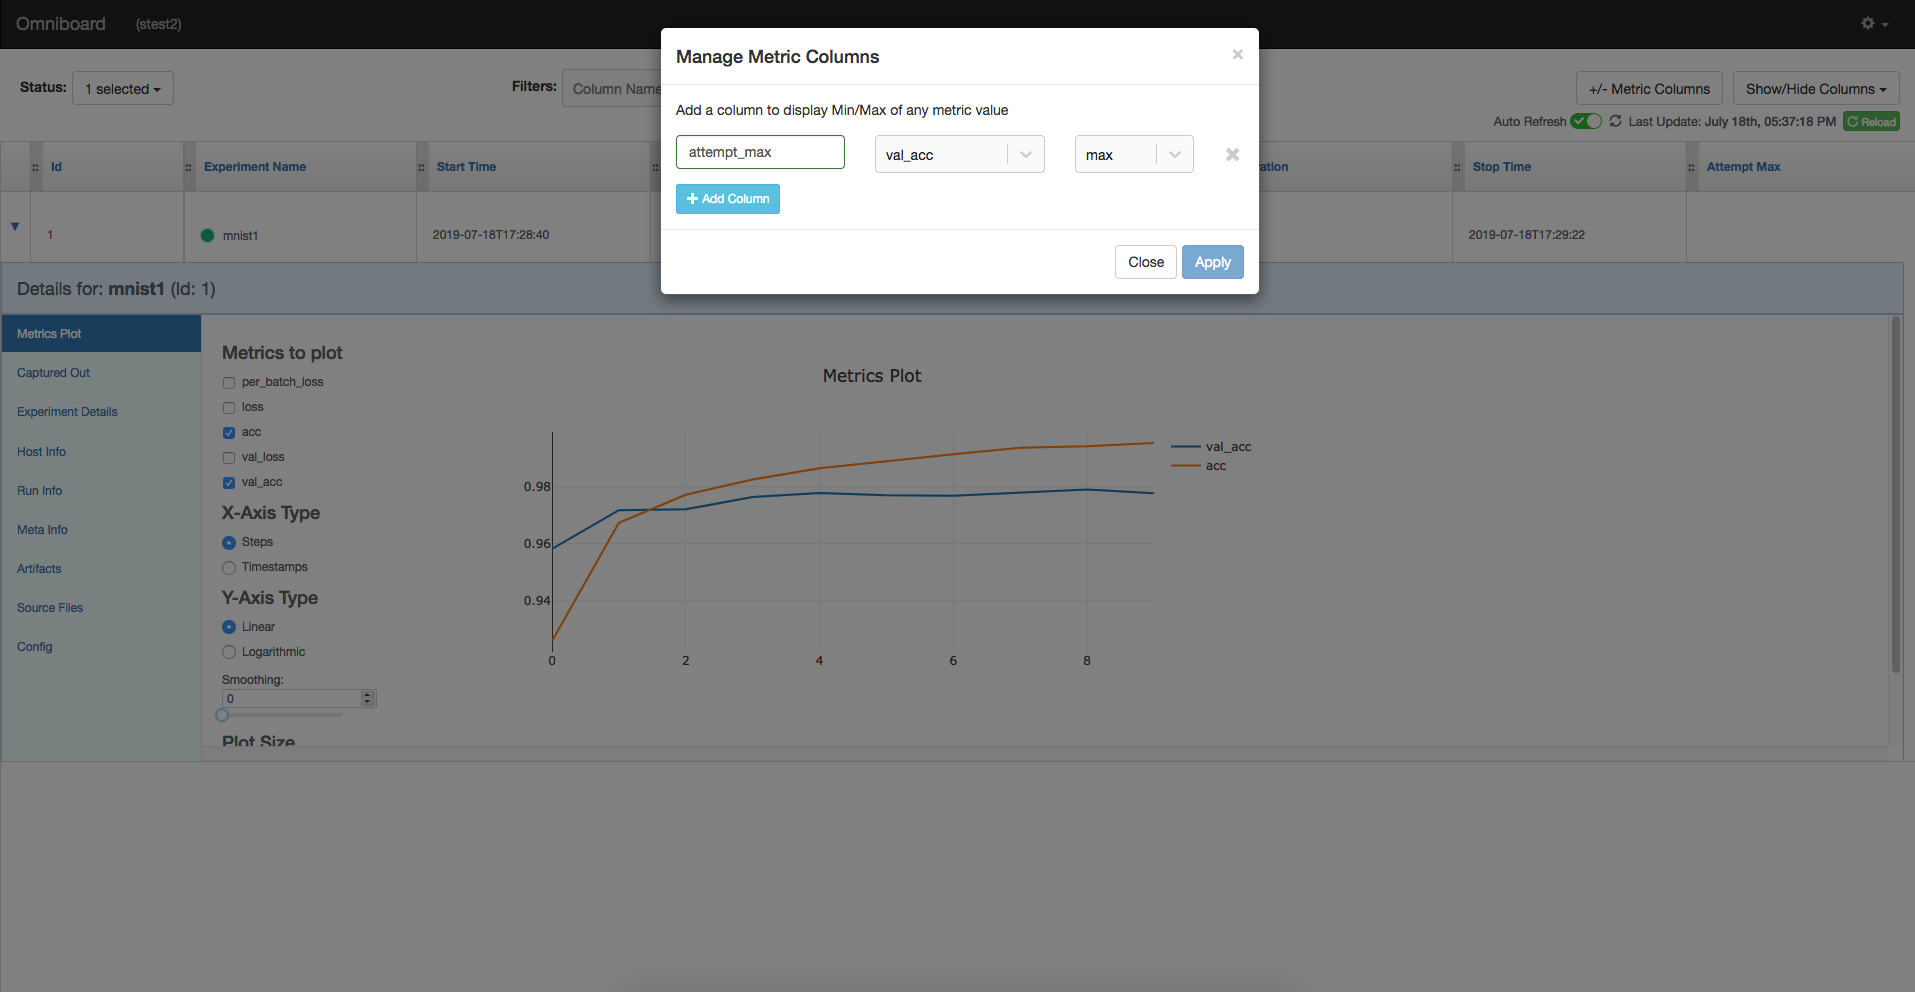Click the refresh icon beside Last Update
The image size is (1915, 992).
[x=1615, y=121]
